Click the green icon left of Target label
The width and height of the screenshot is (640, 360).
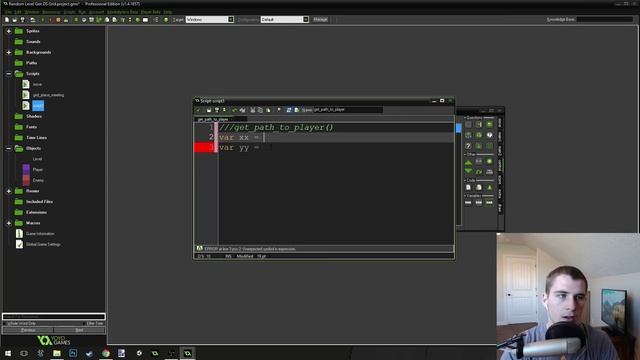click(166, 20)
